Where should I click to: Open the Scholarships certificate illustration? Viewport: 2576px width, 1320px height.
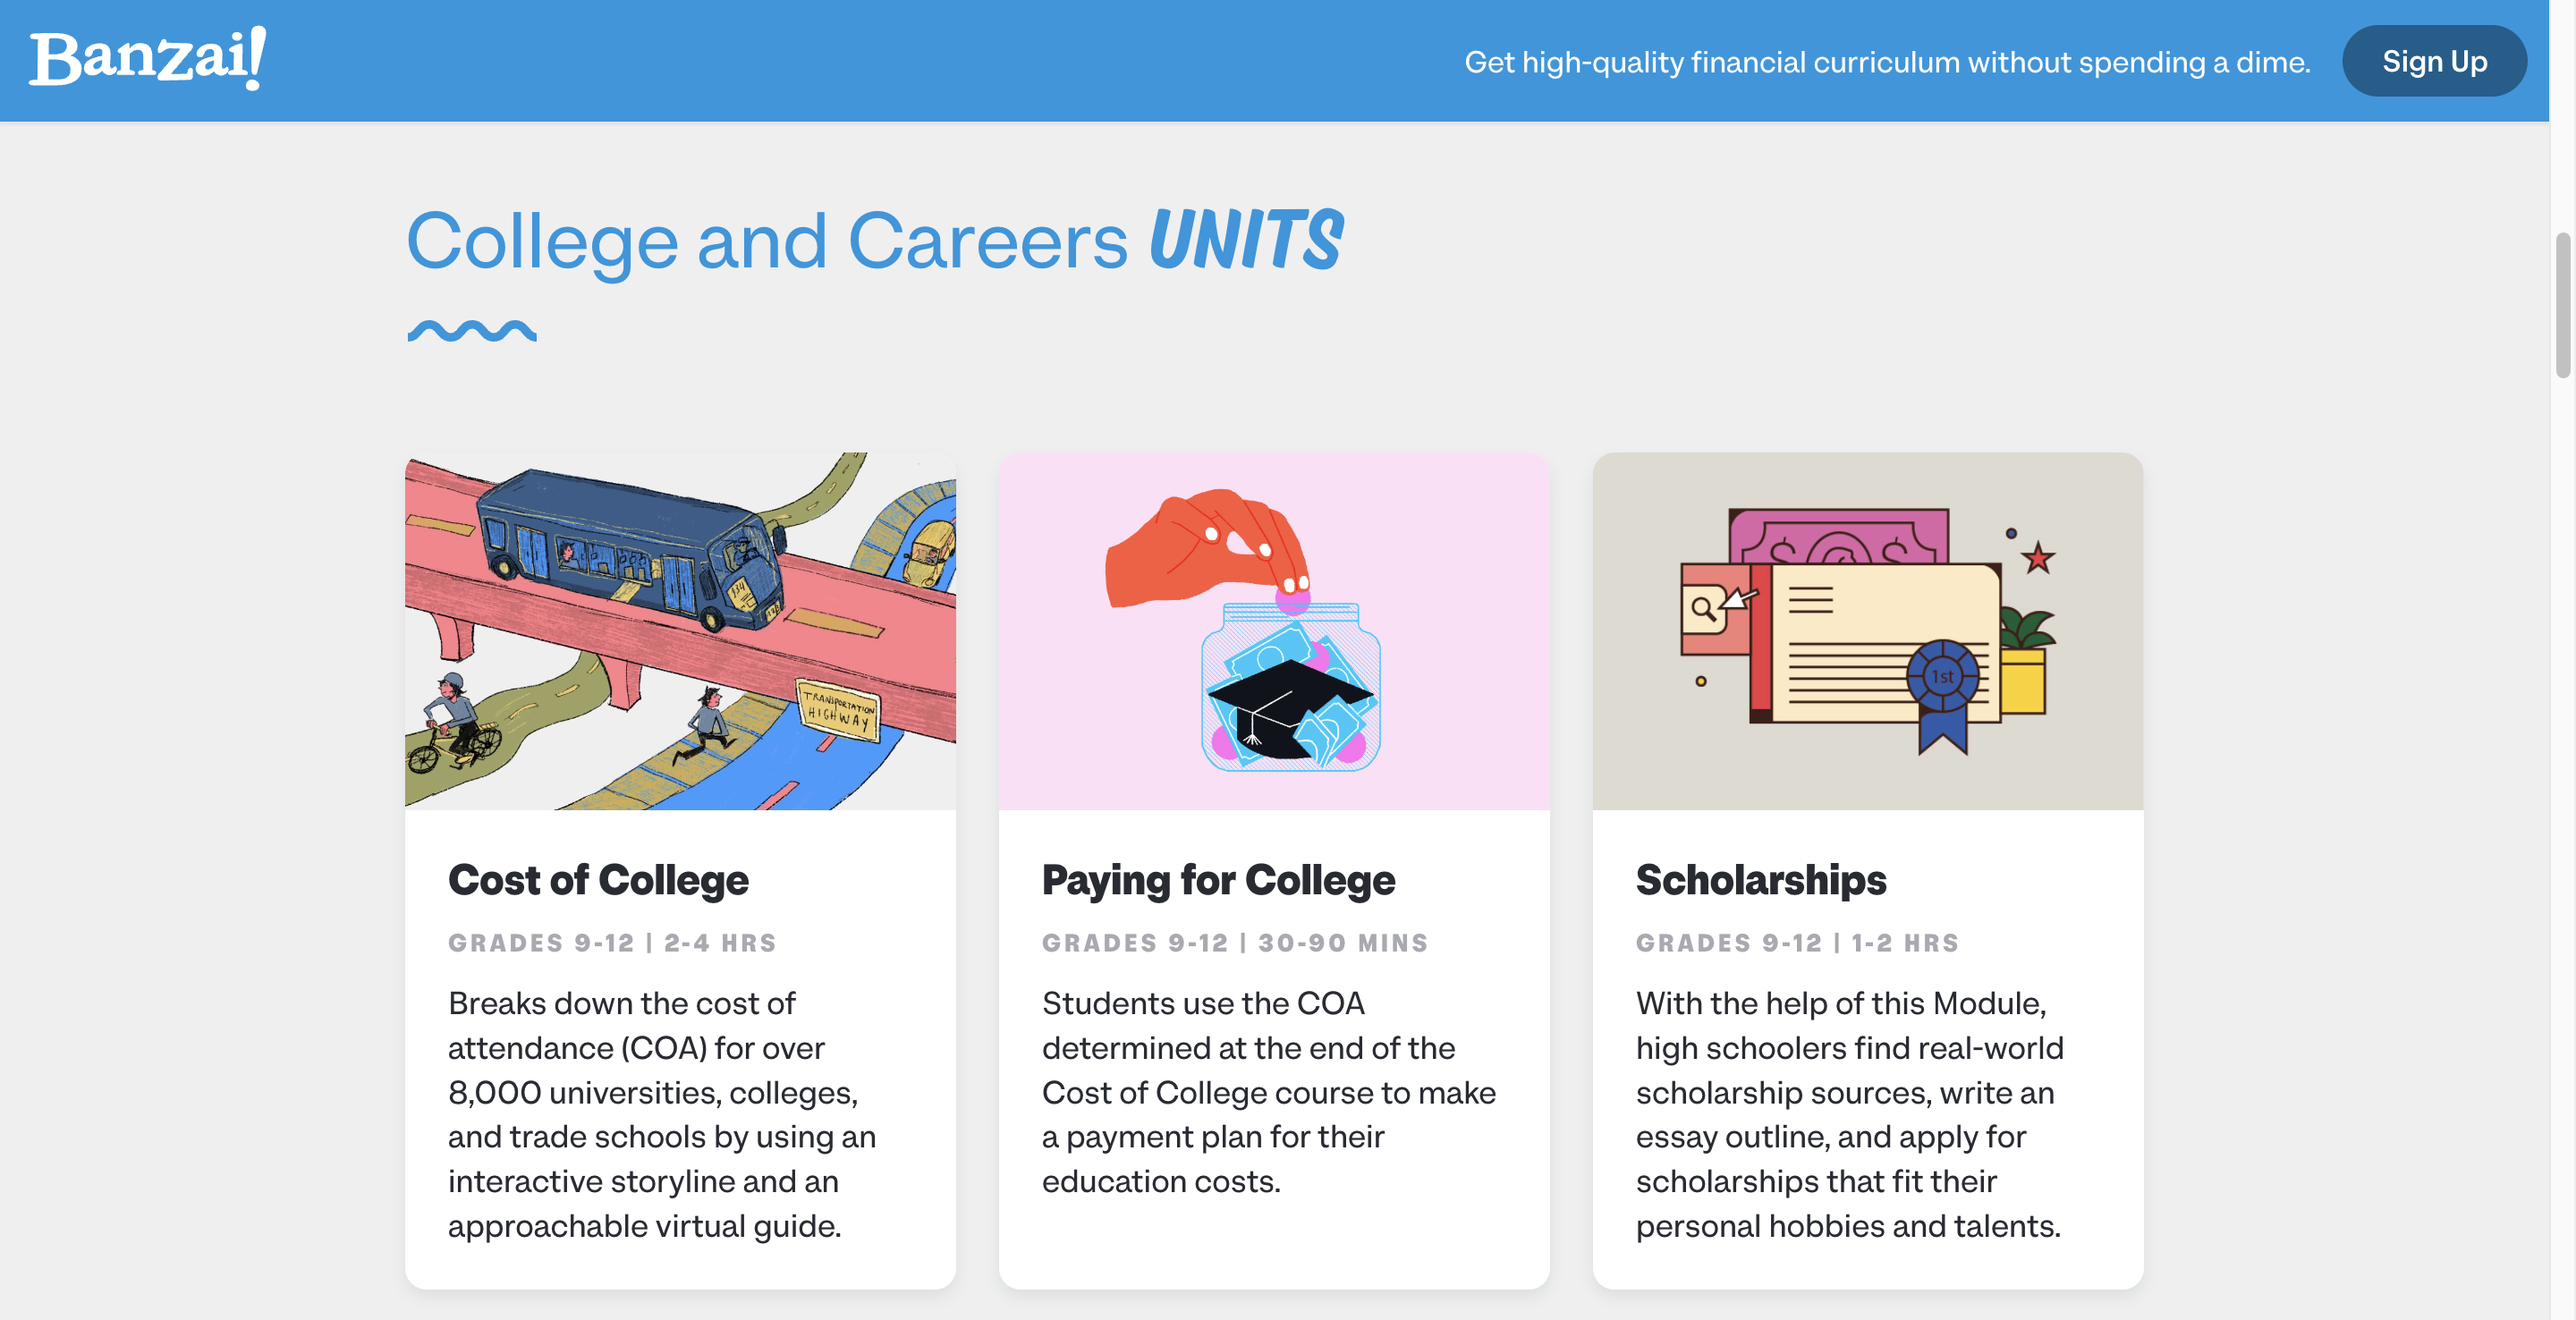[1867, 630]
